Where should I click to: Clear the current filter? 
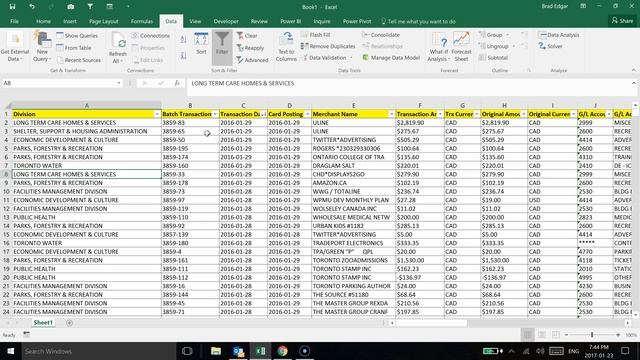point(247,36)
